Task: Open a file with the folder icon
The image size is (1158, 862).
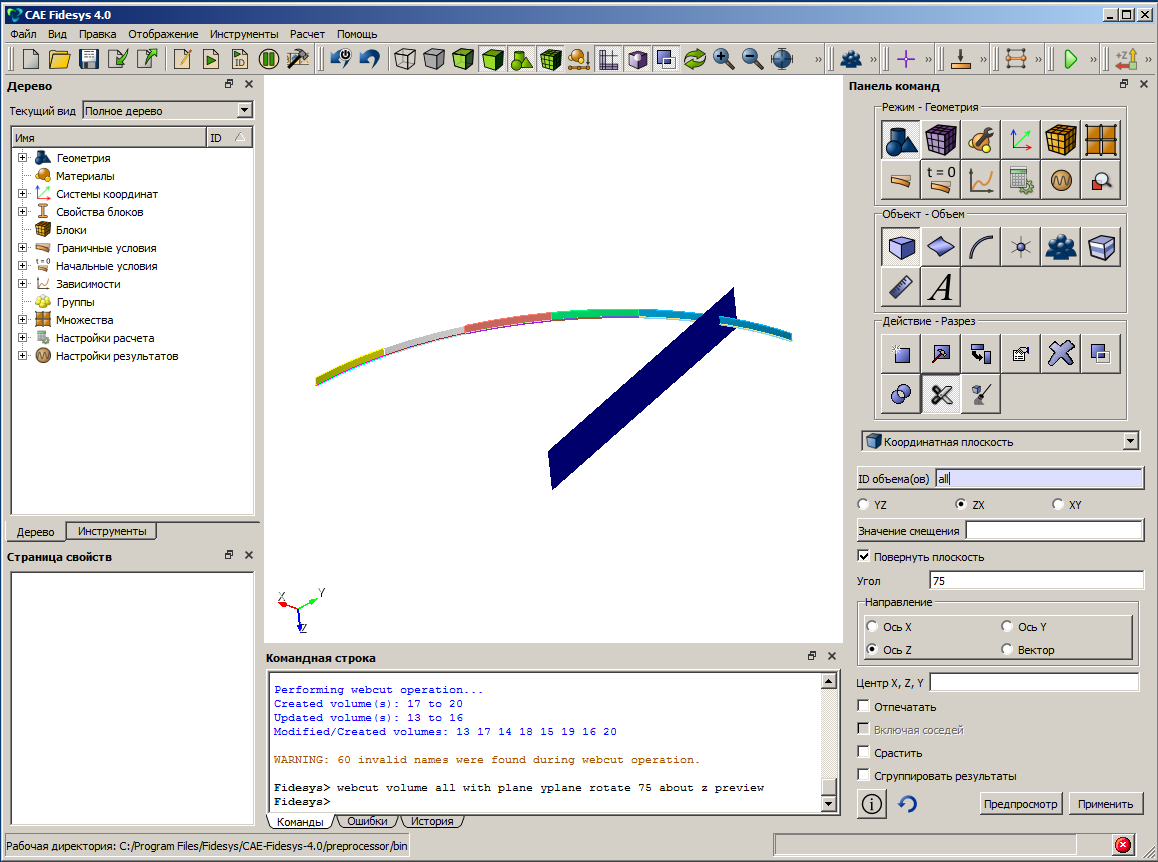Action: 60,59
